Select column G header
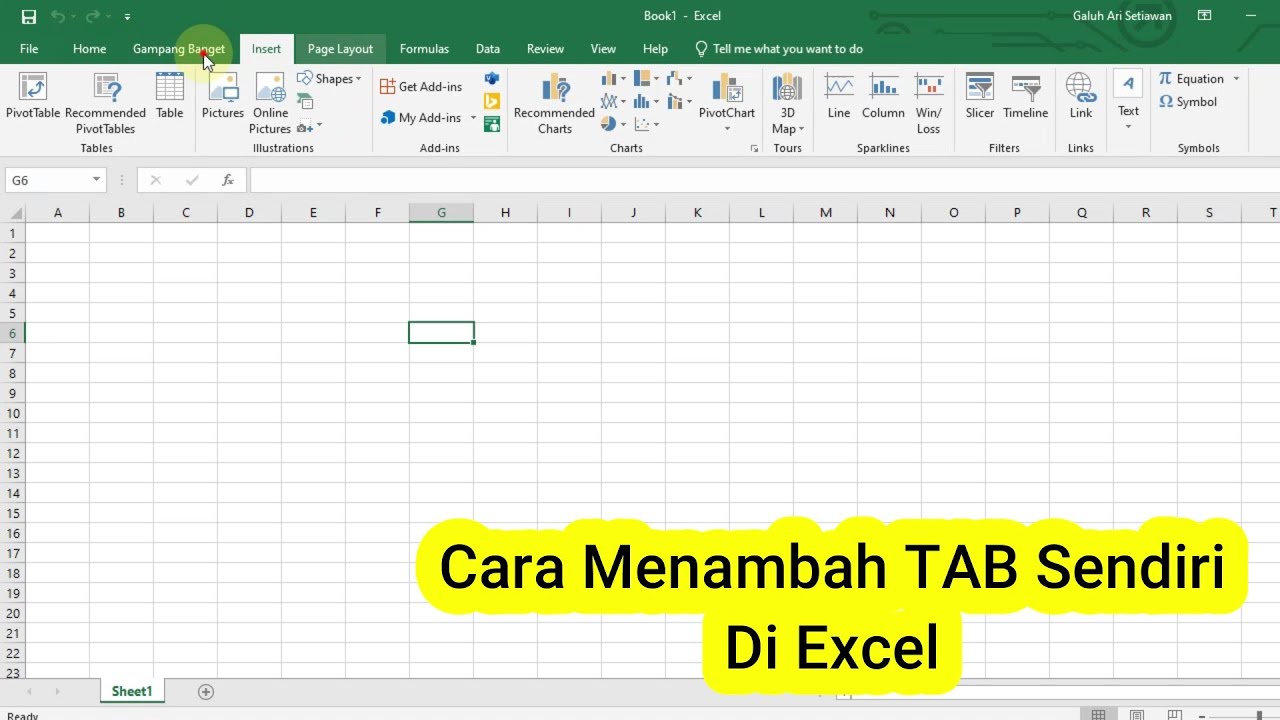The height and width of the screenshot is (720, 1280). [441, 213]
